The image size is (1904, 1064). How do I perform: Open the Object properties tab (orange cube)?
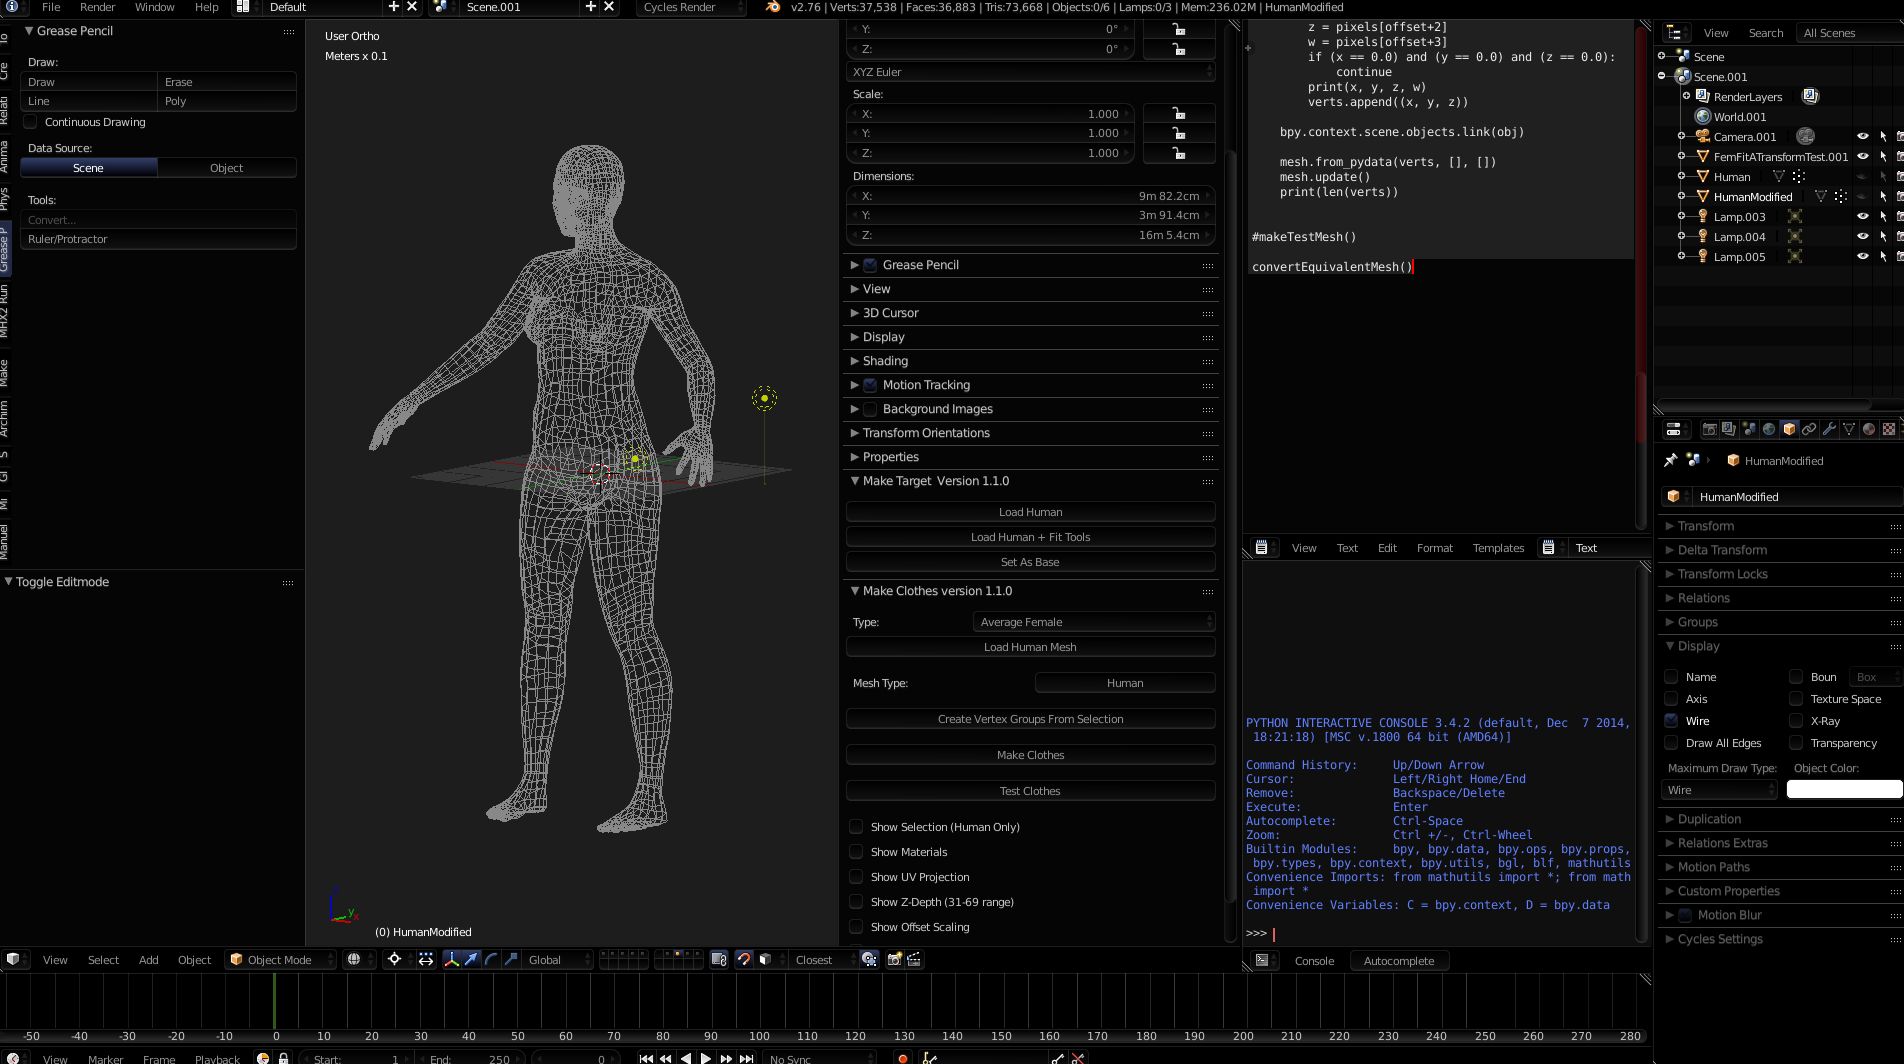tap(1789, 429)
